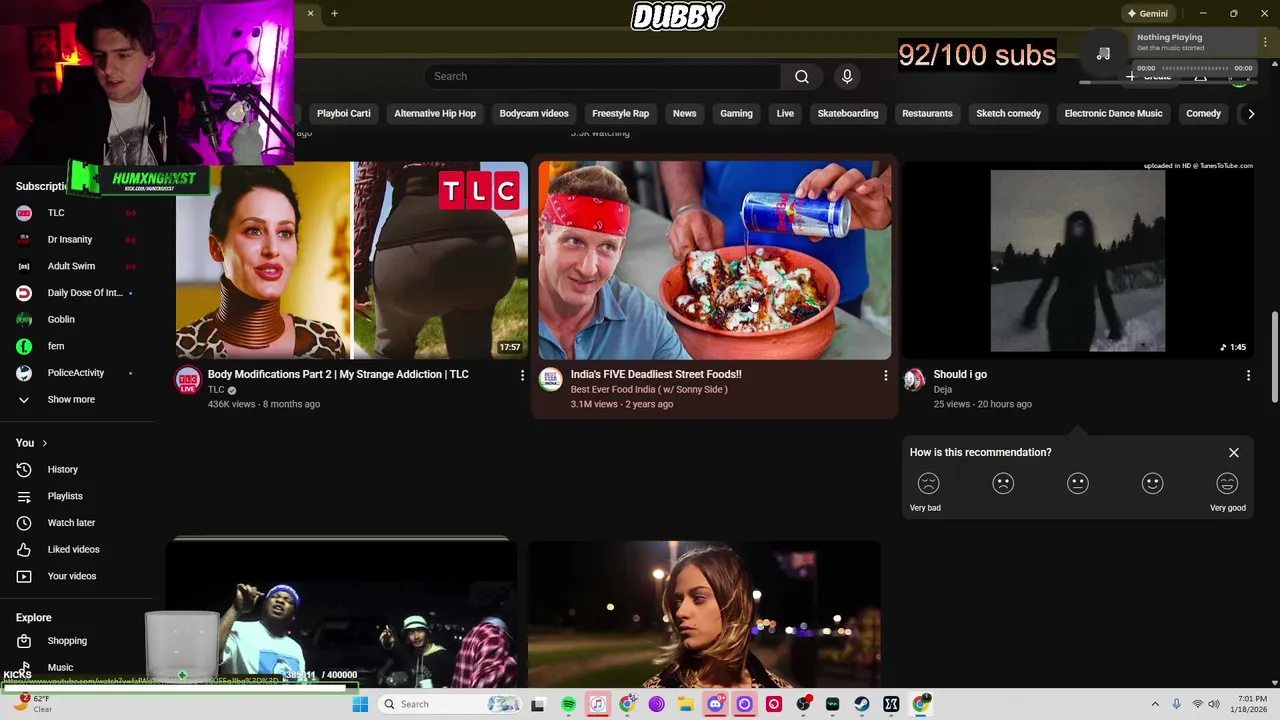The width and height of the screenshot is (1280, 720).
Task: Open Steam from the taskbar
Action: pyautogui.click(x=862, y=704)
